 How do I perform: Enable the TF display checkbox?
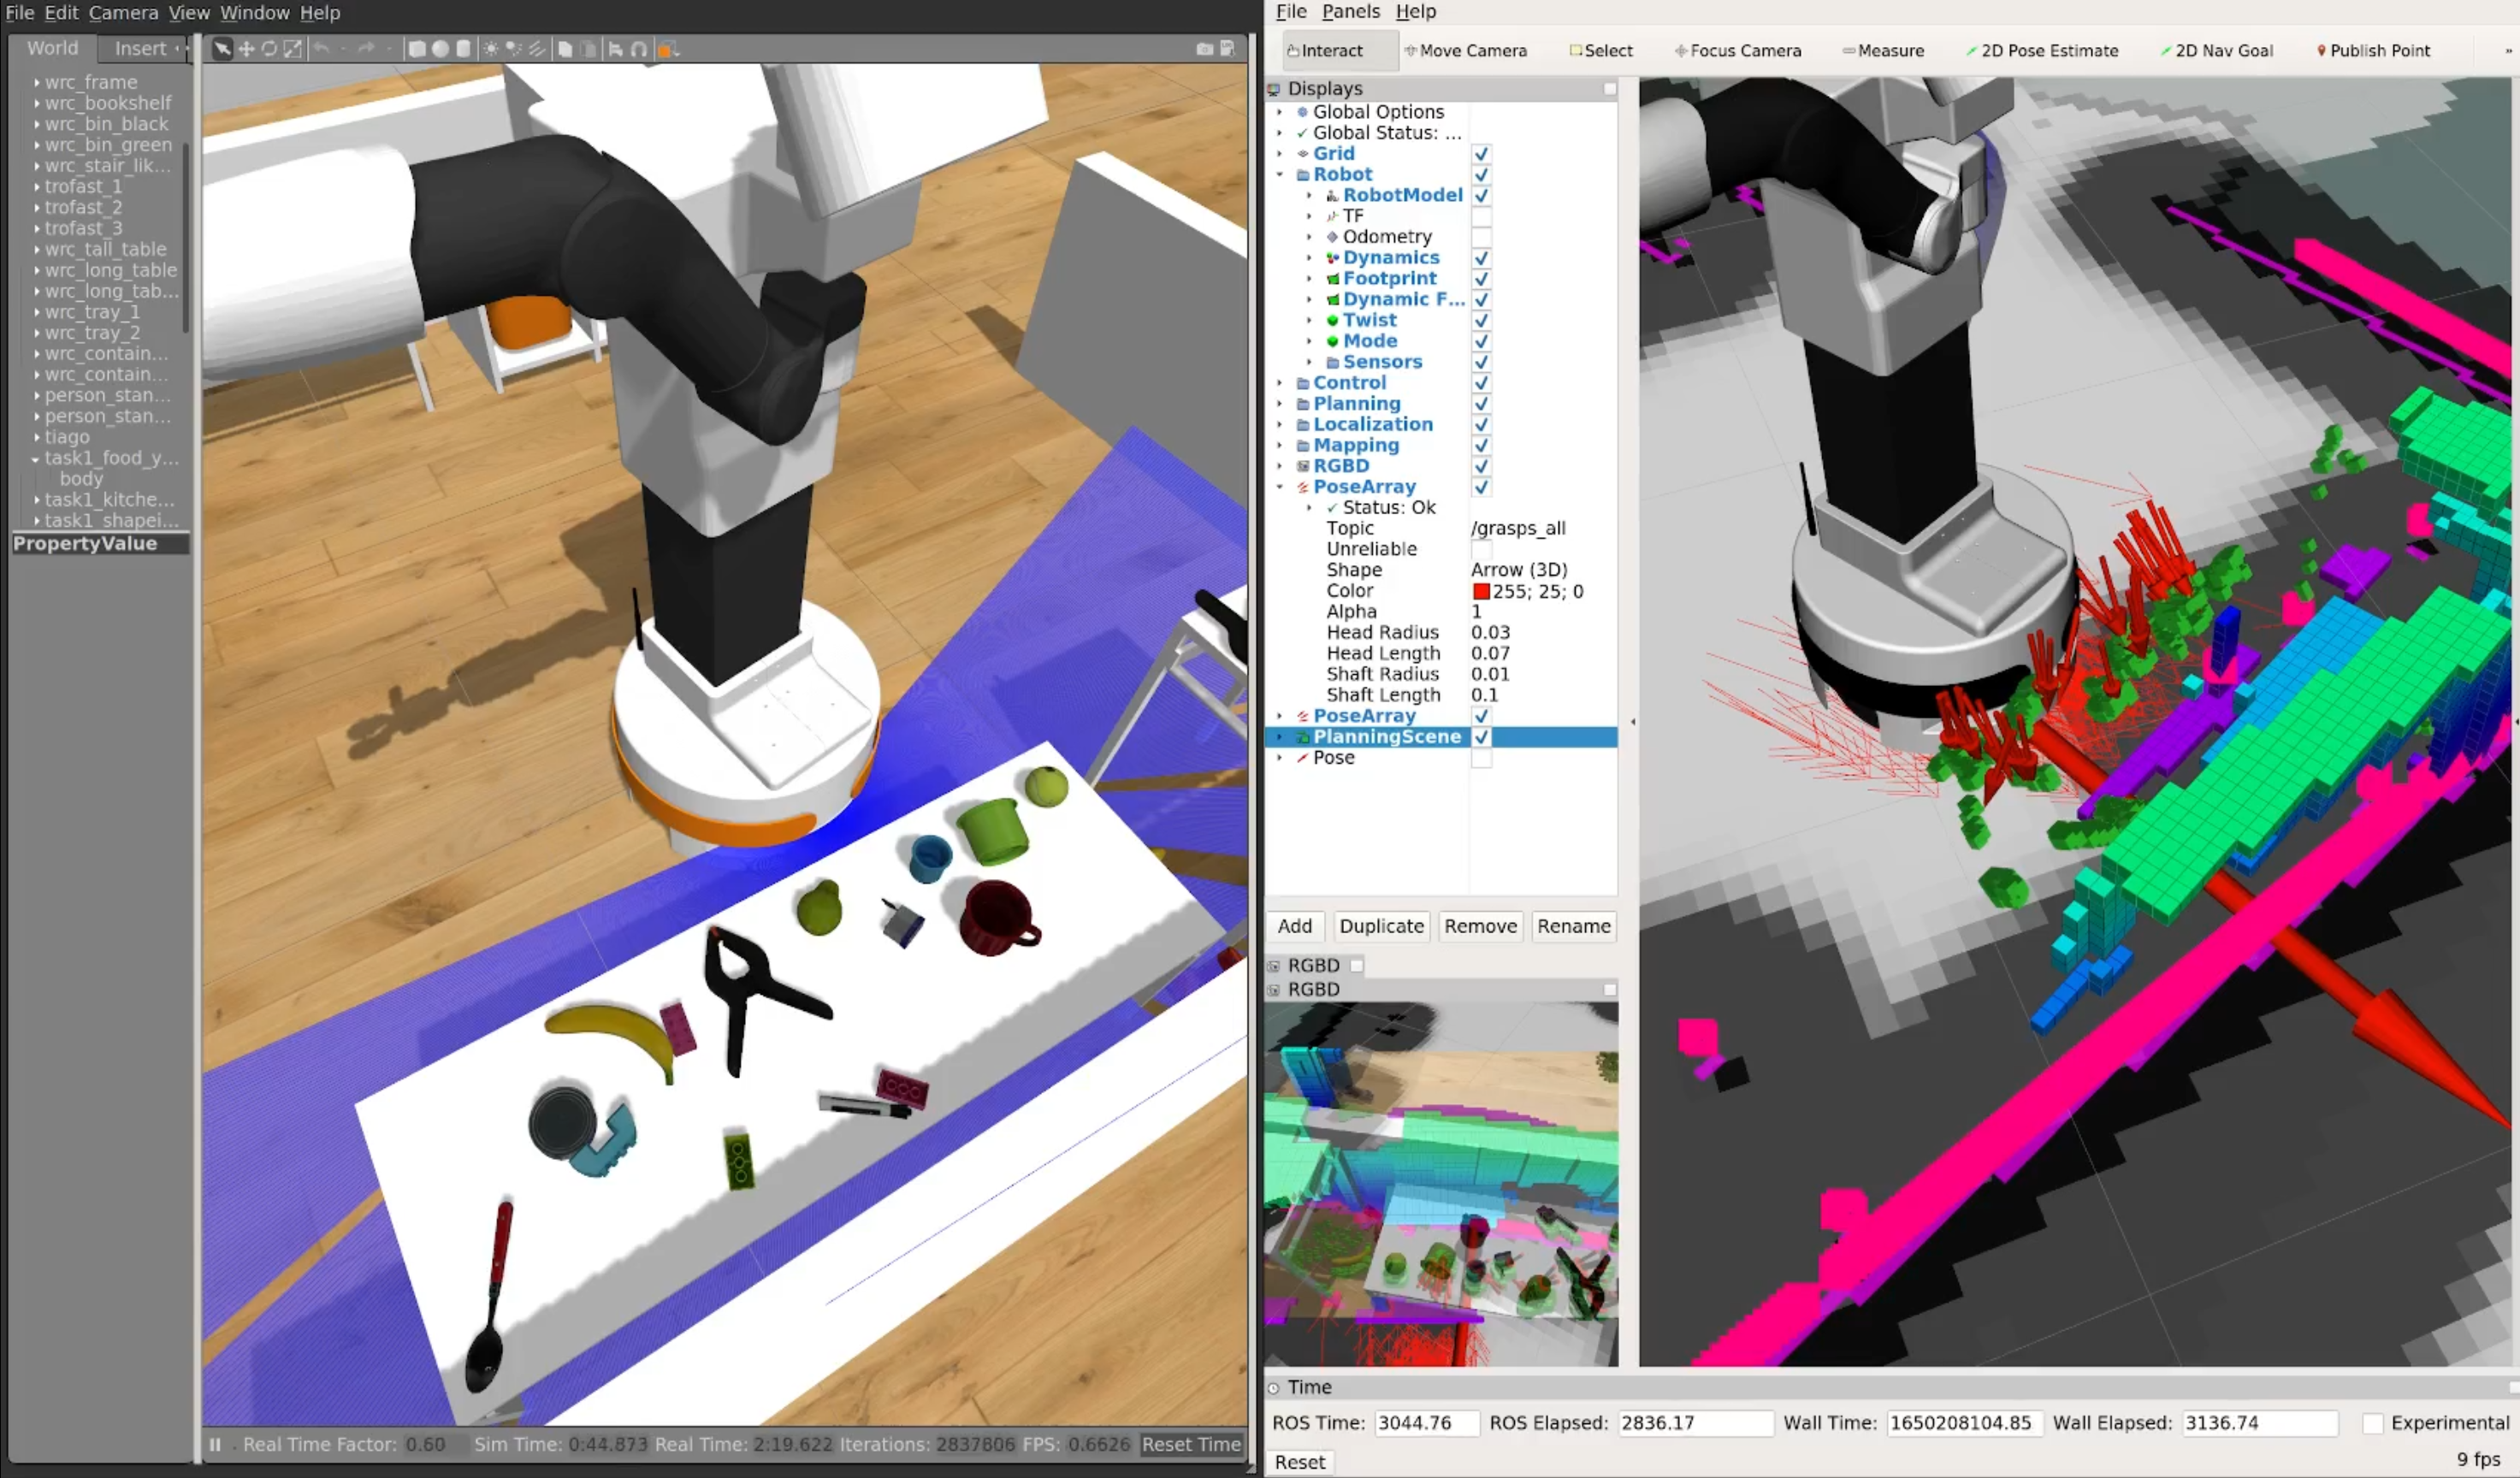click(x=1481, y=216)
